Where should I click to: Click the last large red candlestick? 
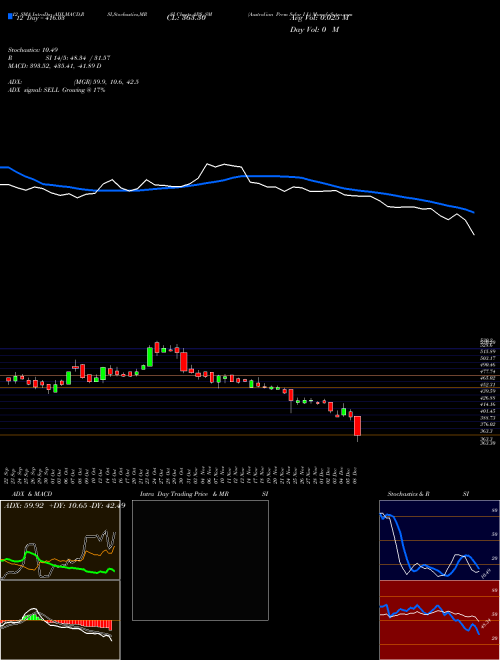357,426
